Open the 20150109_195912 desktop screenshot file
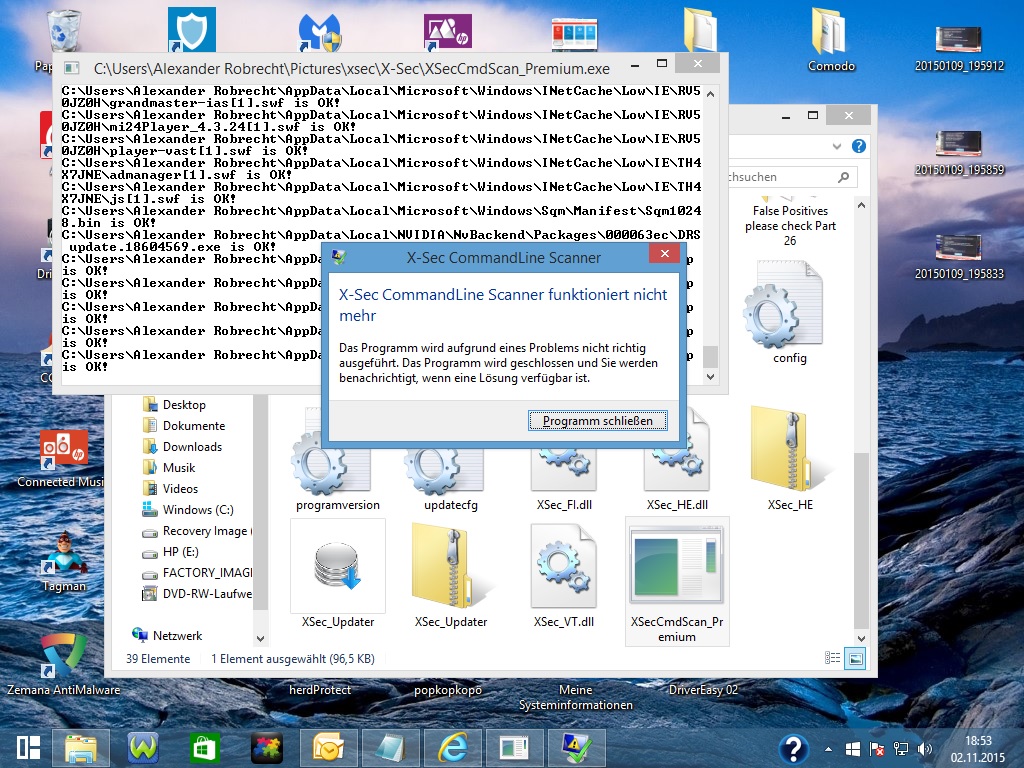 959,47
